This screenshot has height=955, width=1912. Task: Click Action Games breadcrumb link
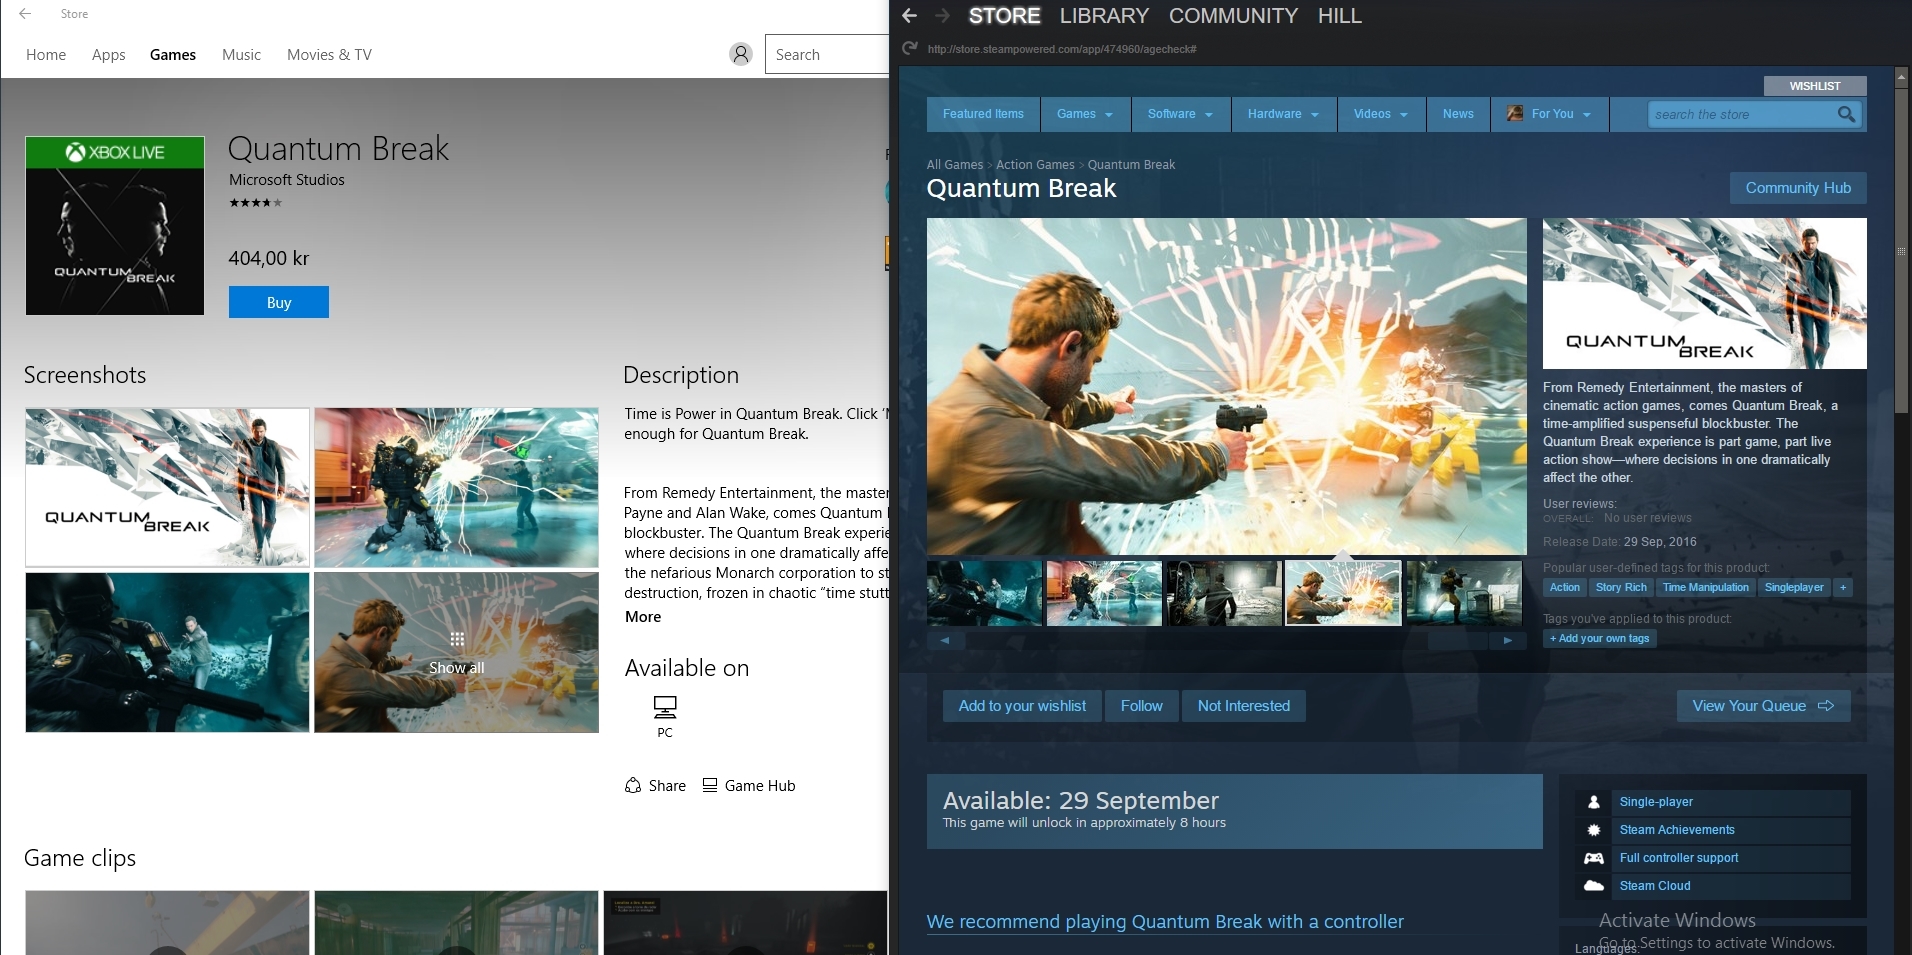click(1035, 165)
